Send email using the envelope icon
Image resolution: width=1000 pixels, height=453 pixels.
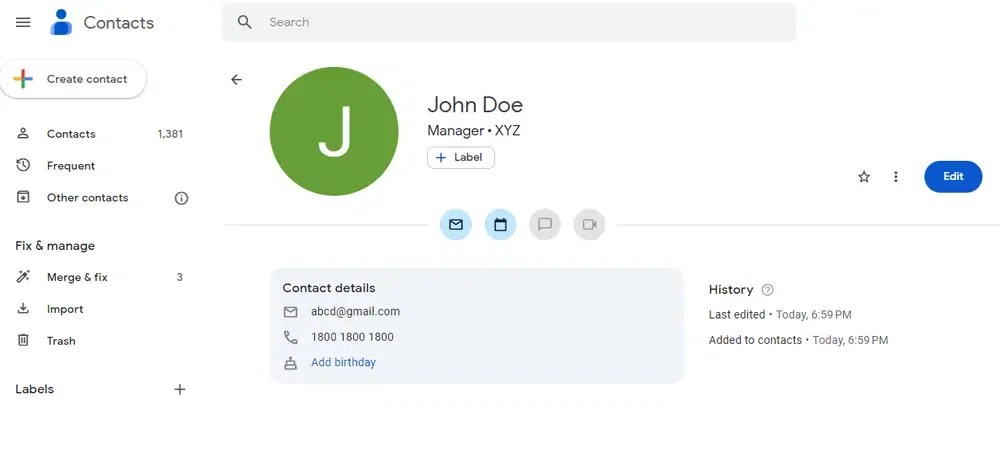(456, 225)
